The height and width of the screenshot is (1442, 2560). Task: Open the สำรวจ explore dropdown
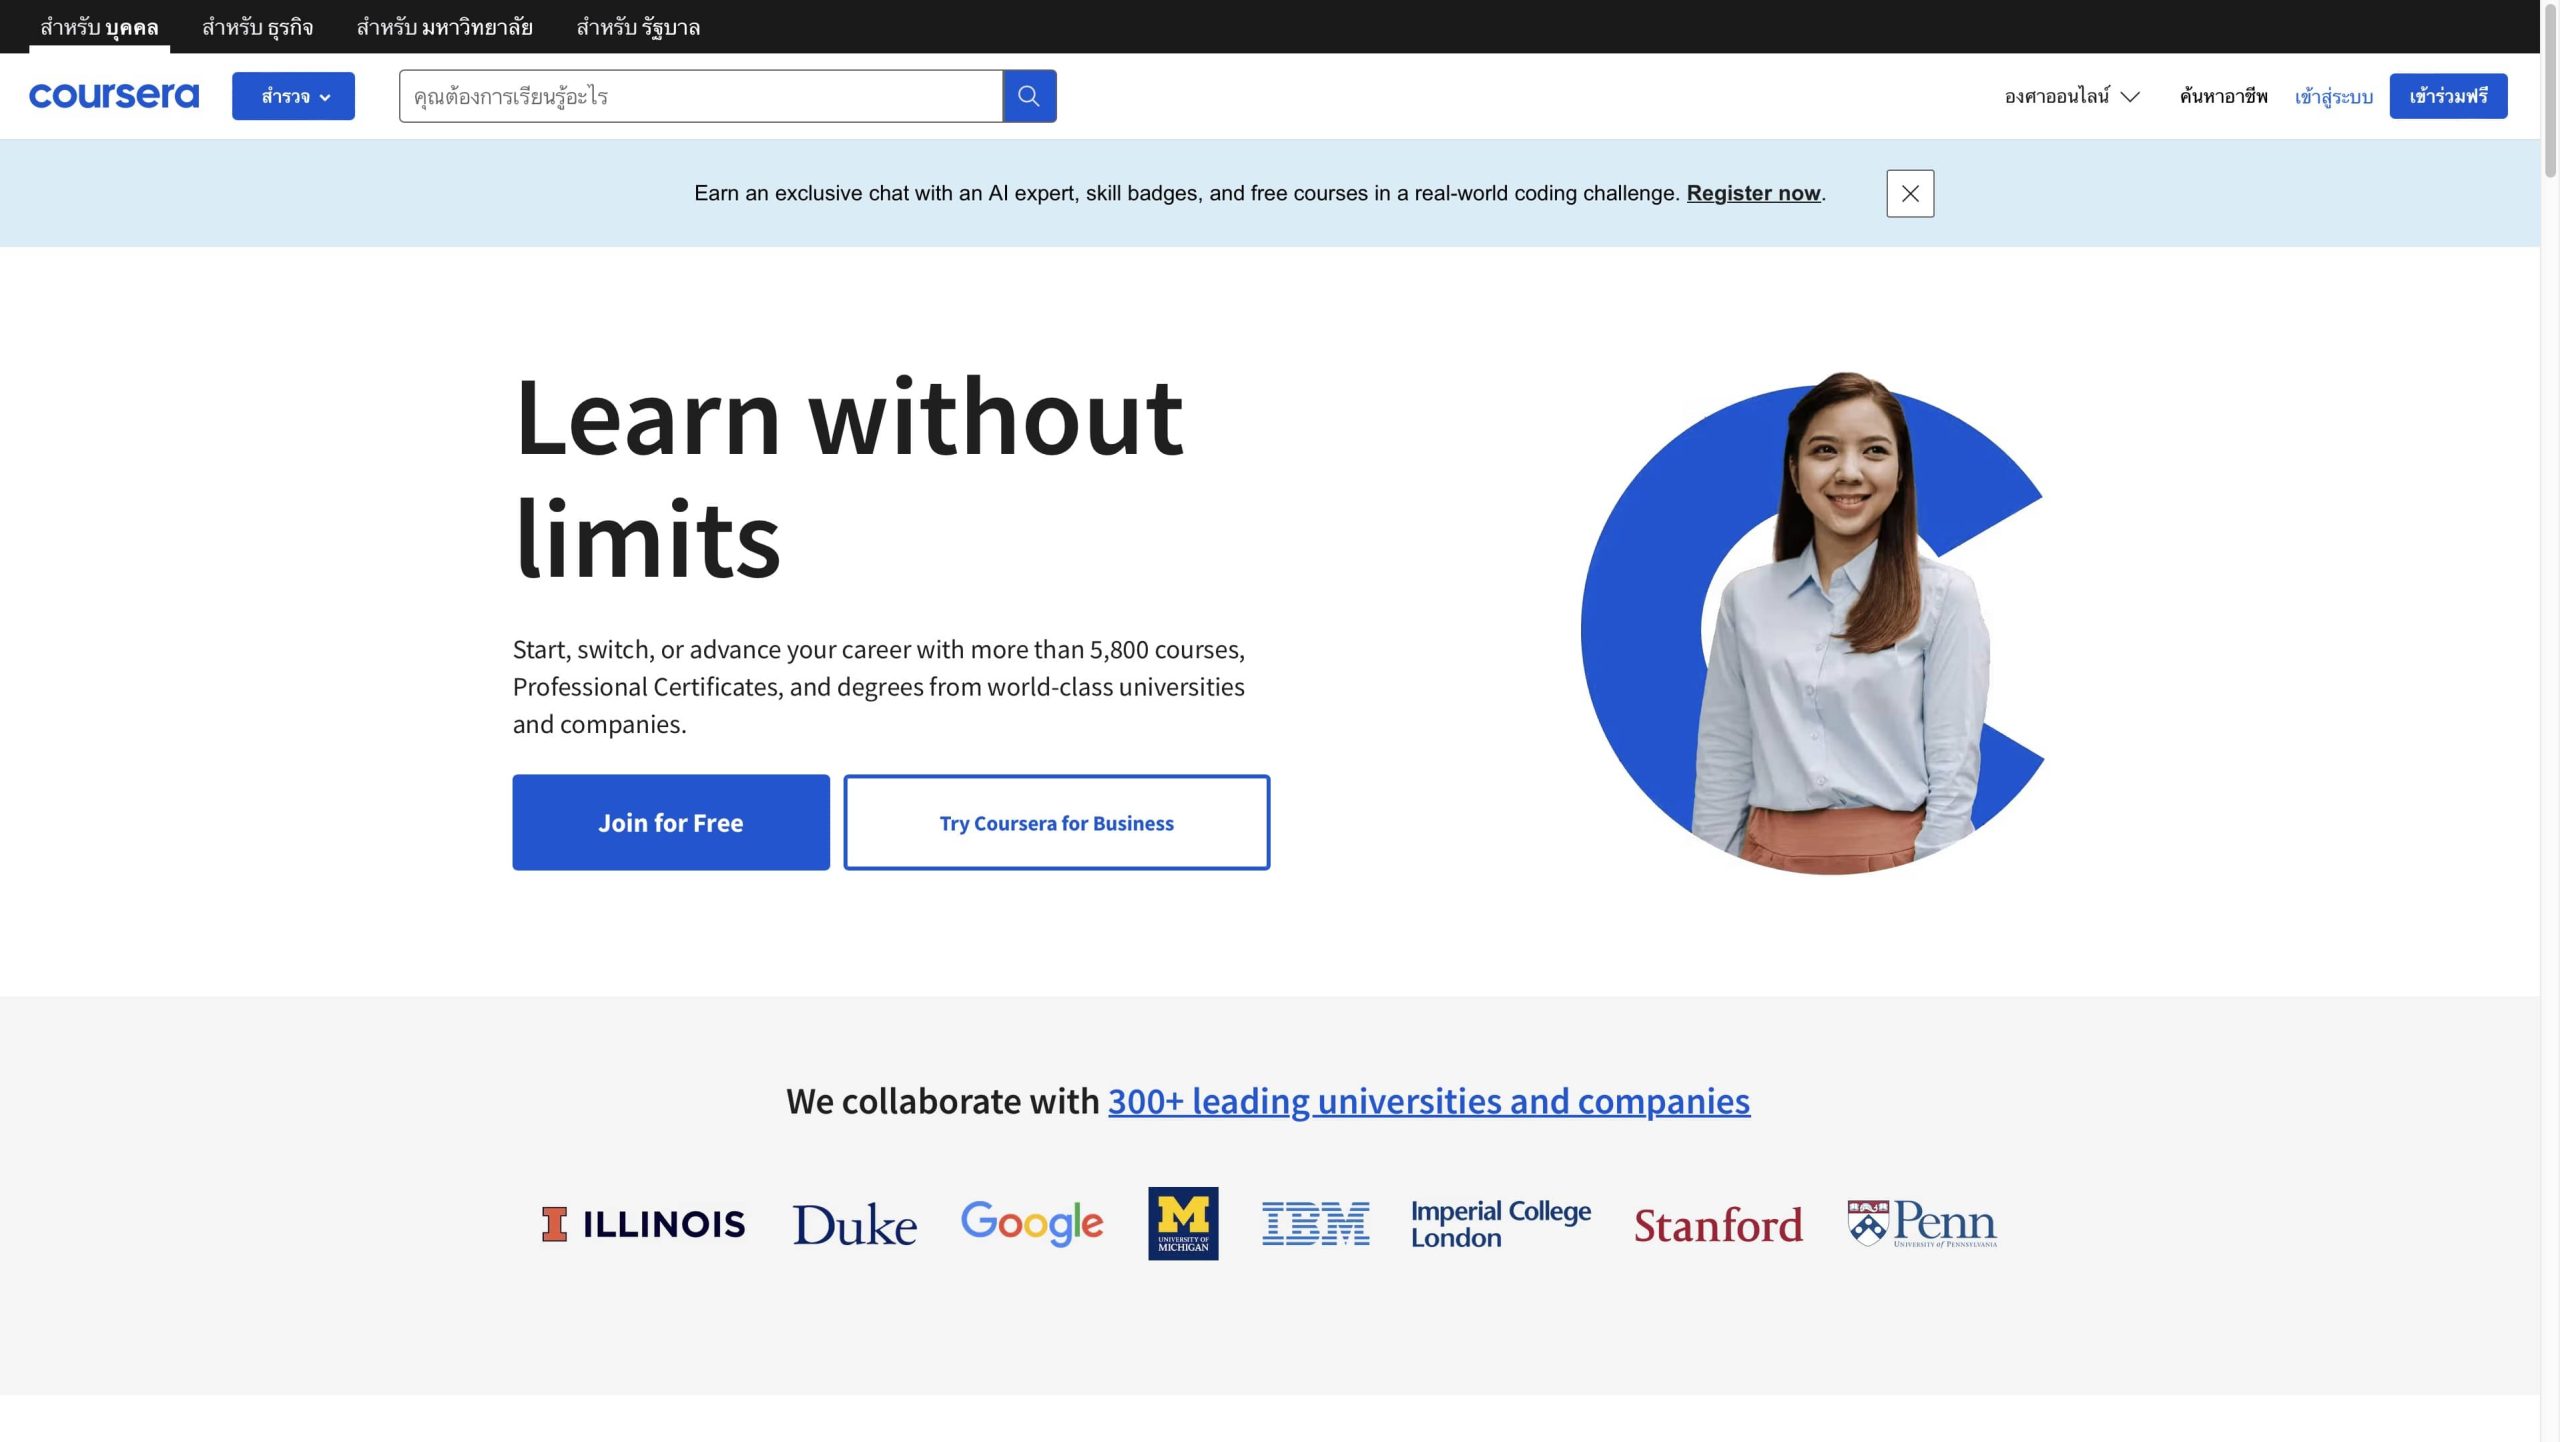(293, 96)
